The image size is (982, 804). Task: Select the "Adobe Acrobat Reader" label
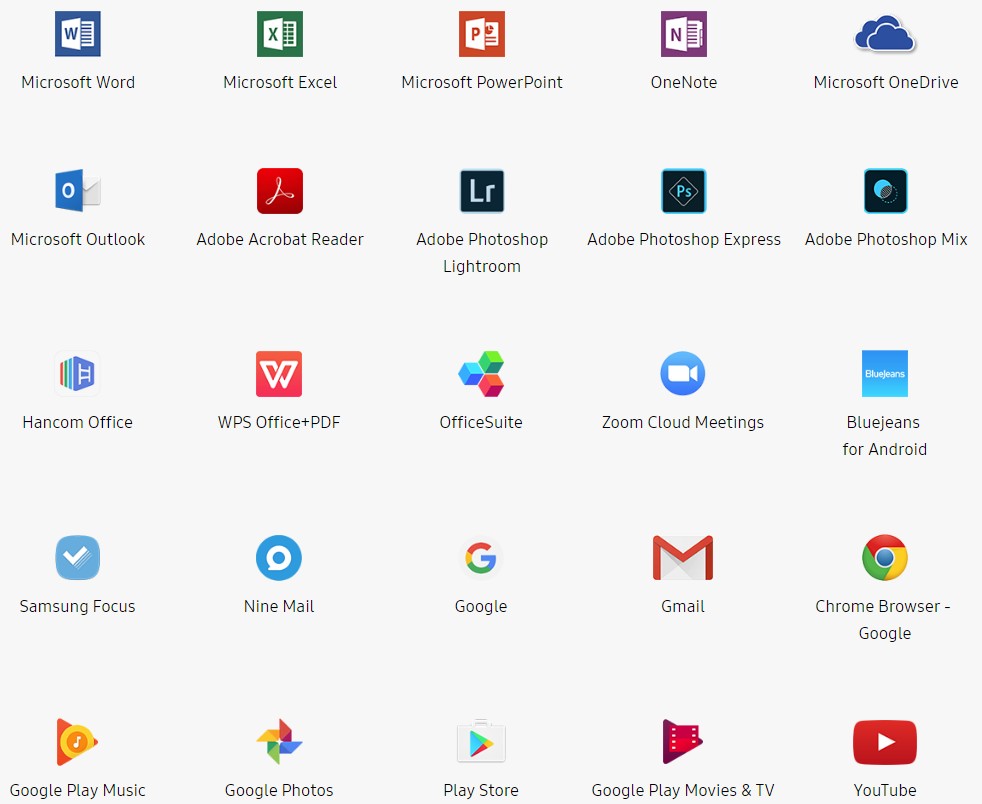click(280, 239)
